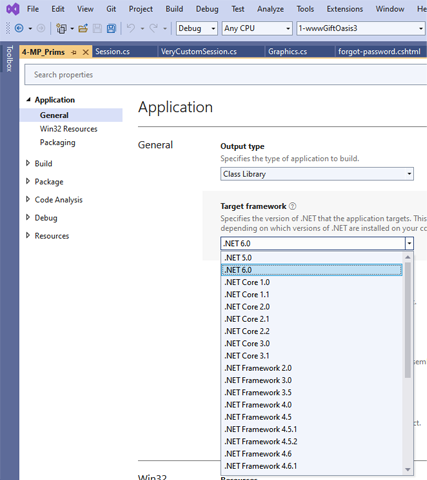Select General under Application

point(71,115)
